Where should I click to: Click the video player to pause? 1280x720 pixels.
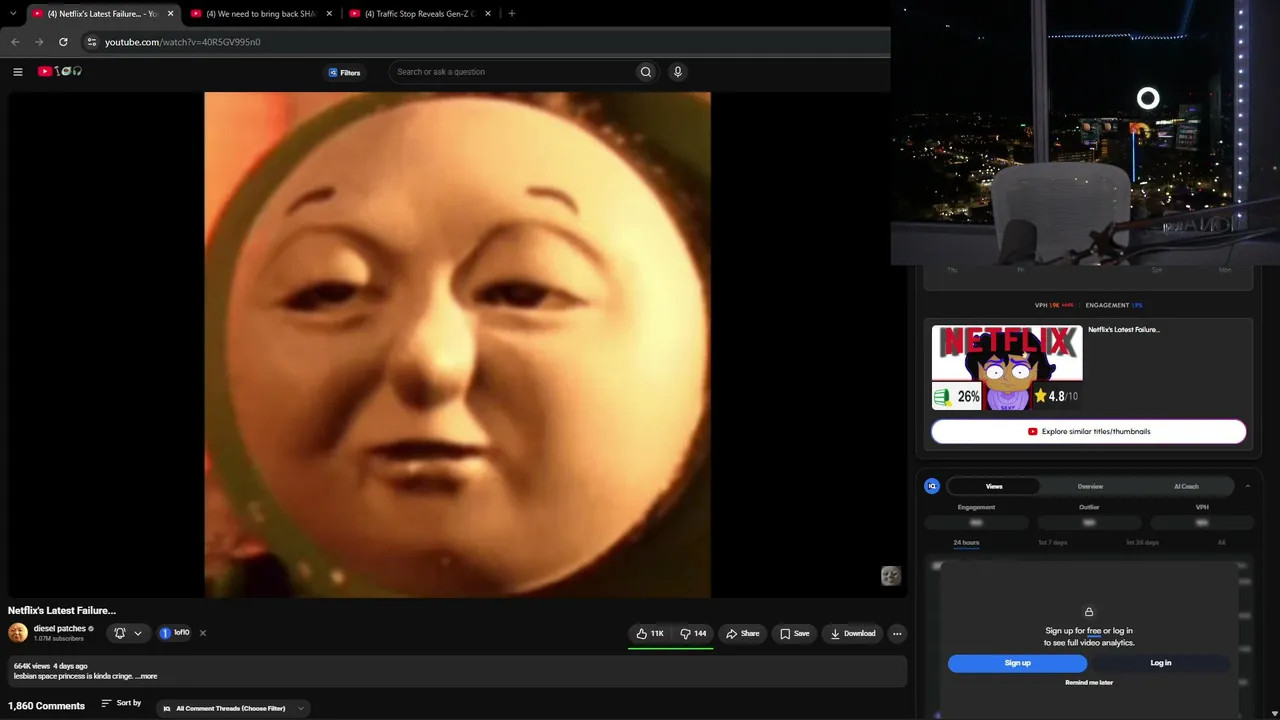pyautogui.click(x=457, y=345)
